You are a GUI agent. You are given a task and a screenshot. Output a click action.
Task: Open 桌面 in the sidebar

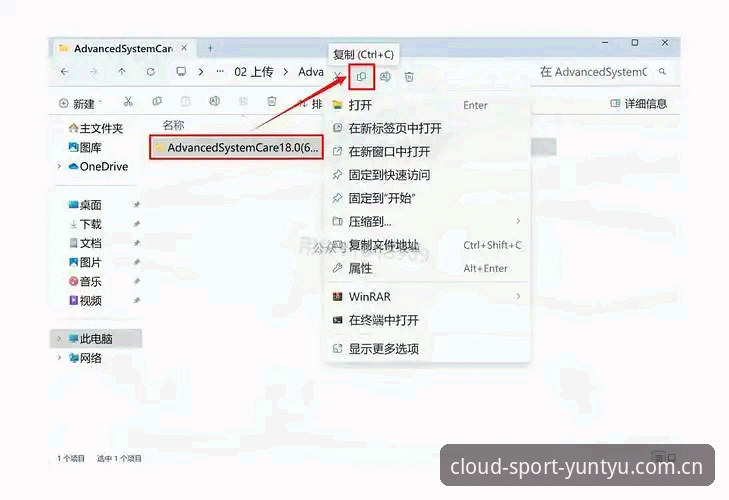(85, 205)
